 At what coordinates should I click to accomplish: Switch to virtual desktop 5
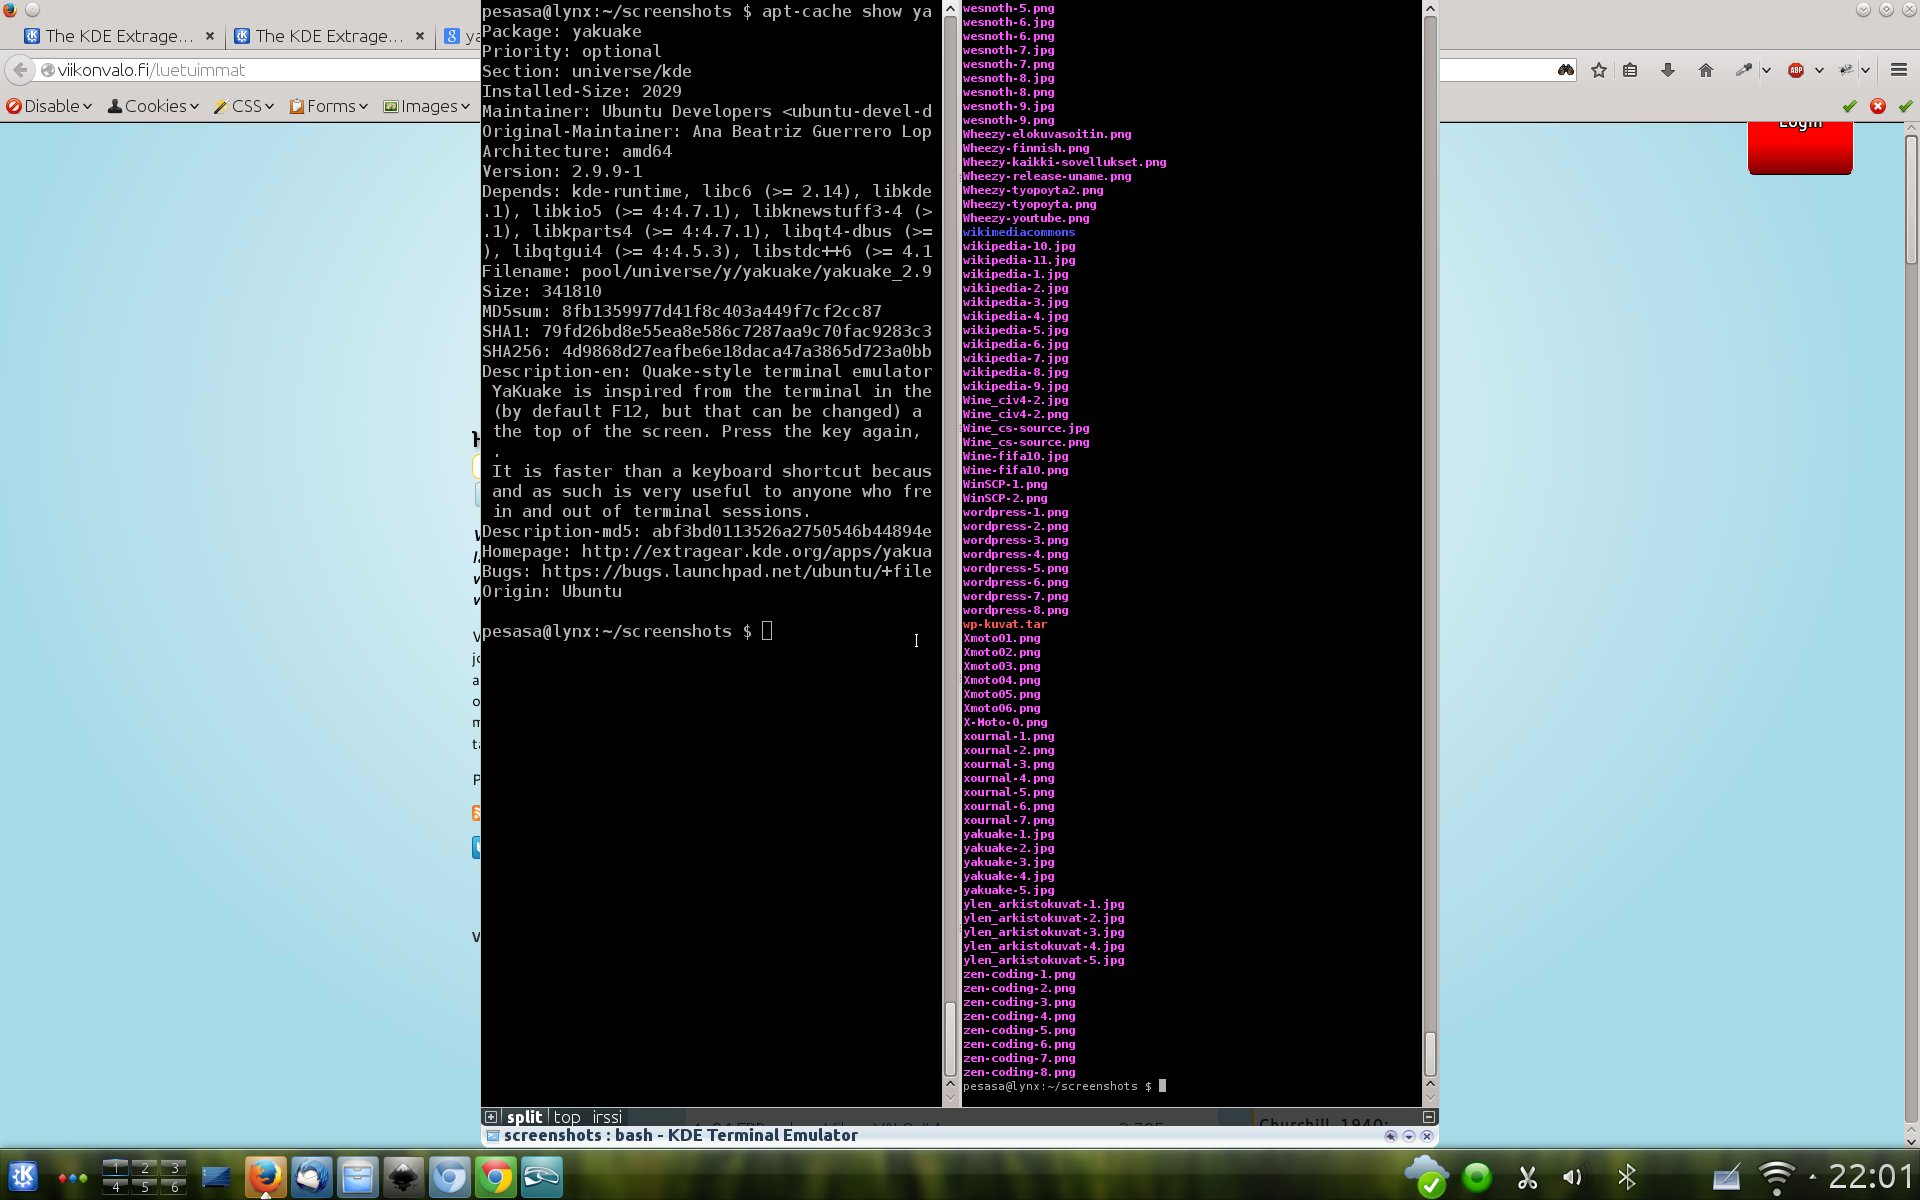[x=145, y=1187]
